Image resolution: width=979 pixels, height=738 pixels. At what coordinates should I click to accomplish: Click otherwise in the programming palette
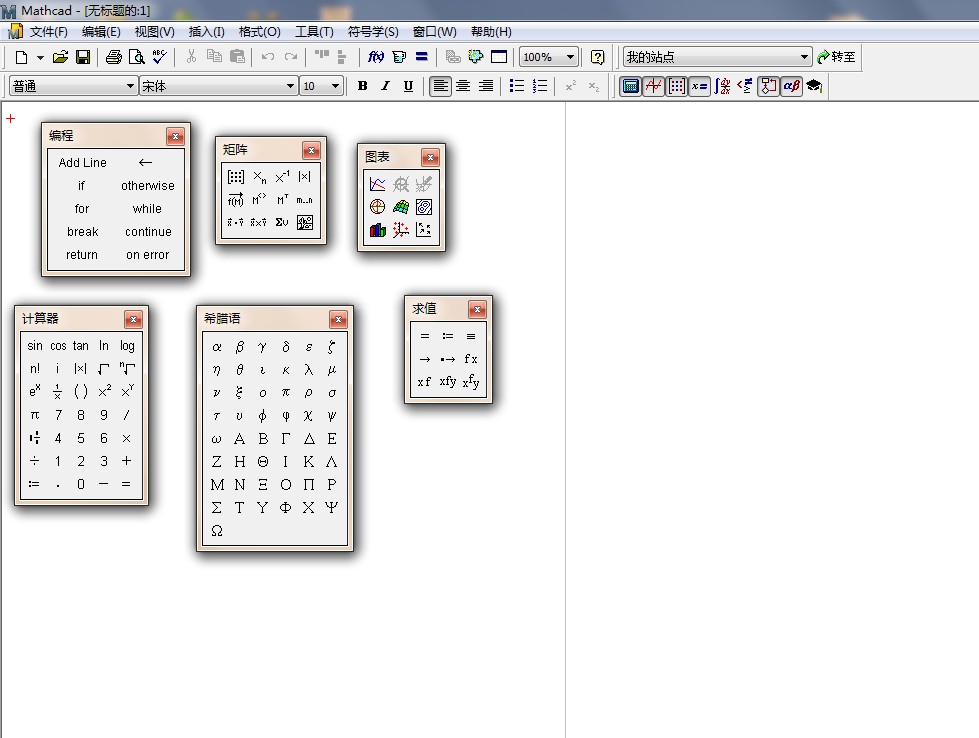point(148,186)
